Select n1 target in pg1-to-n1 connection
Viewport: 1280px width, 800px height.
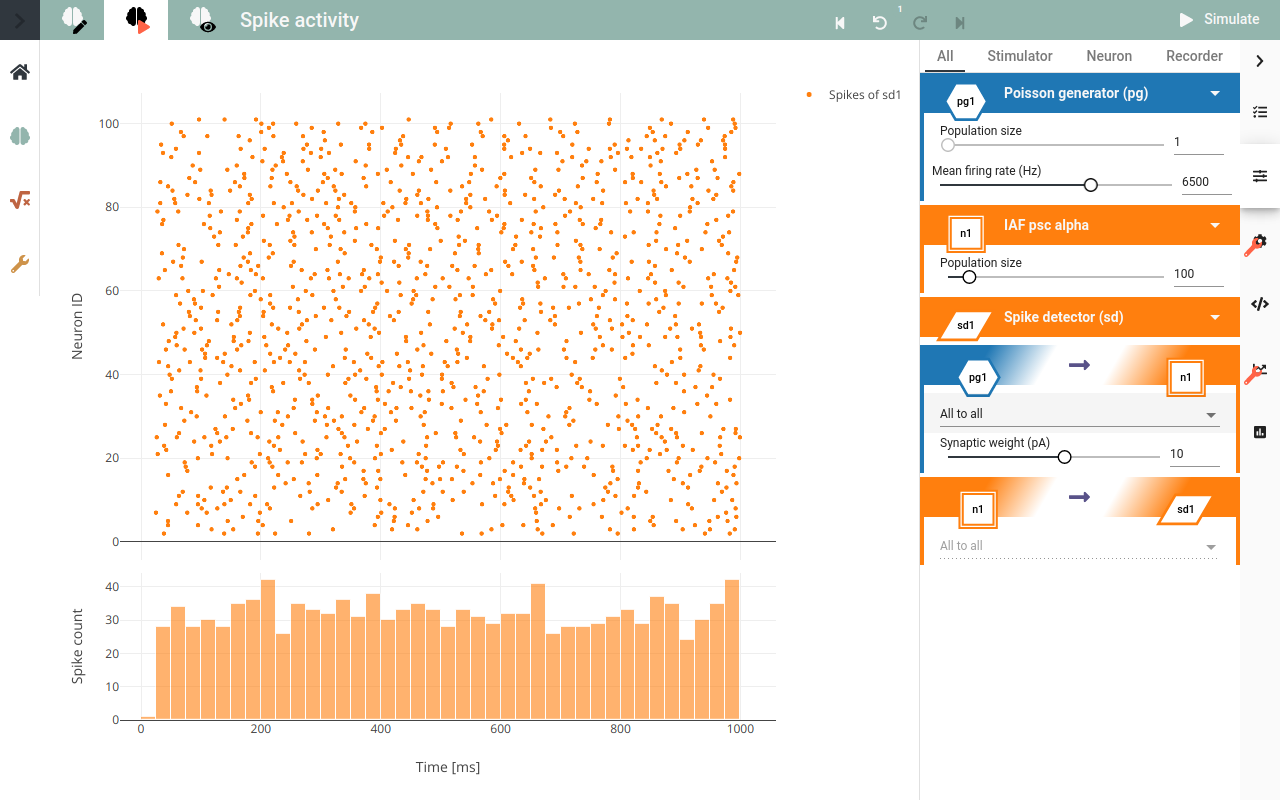coord(1185,377)
